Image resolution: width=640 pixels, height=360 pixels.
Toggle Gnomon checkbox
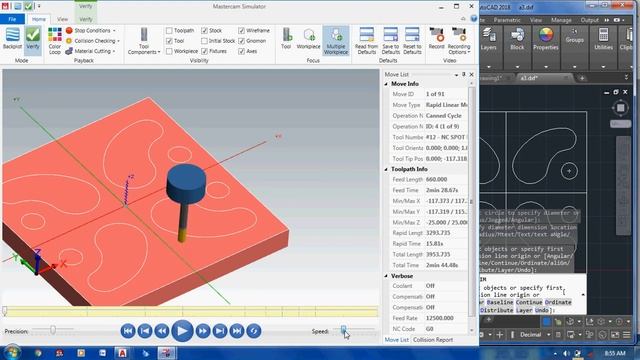click(x=241, y=41)
